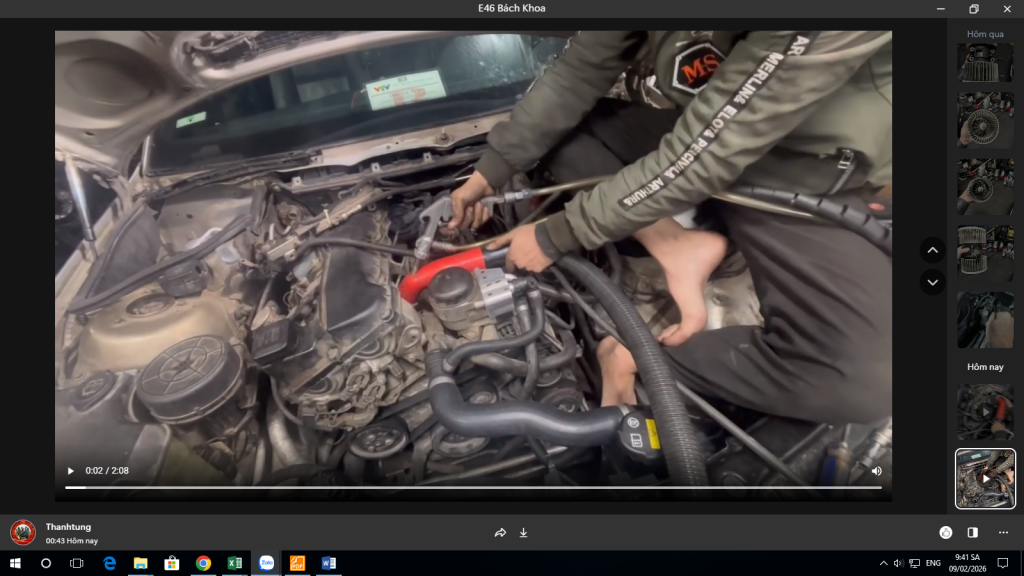Play the video
Screen dimensions: 1024x576
71,471
